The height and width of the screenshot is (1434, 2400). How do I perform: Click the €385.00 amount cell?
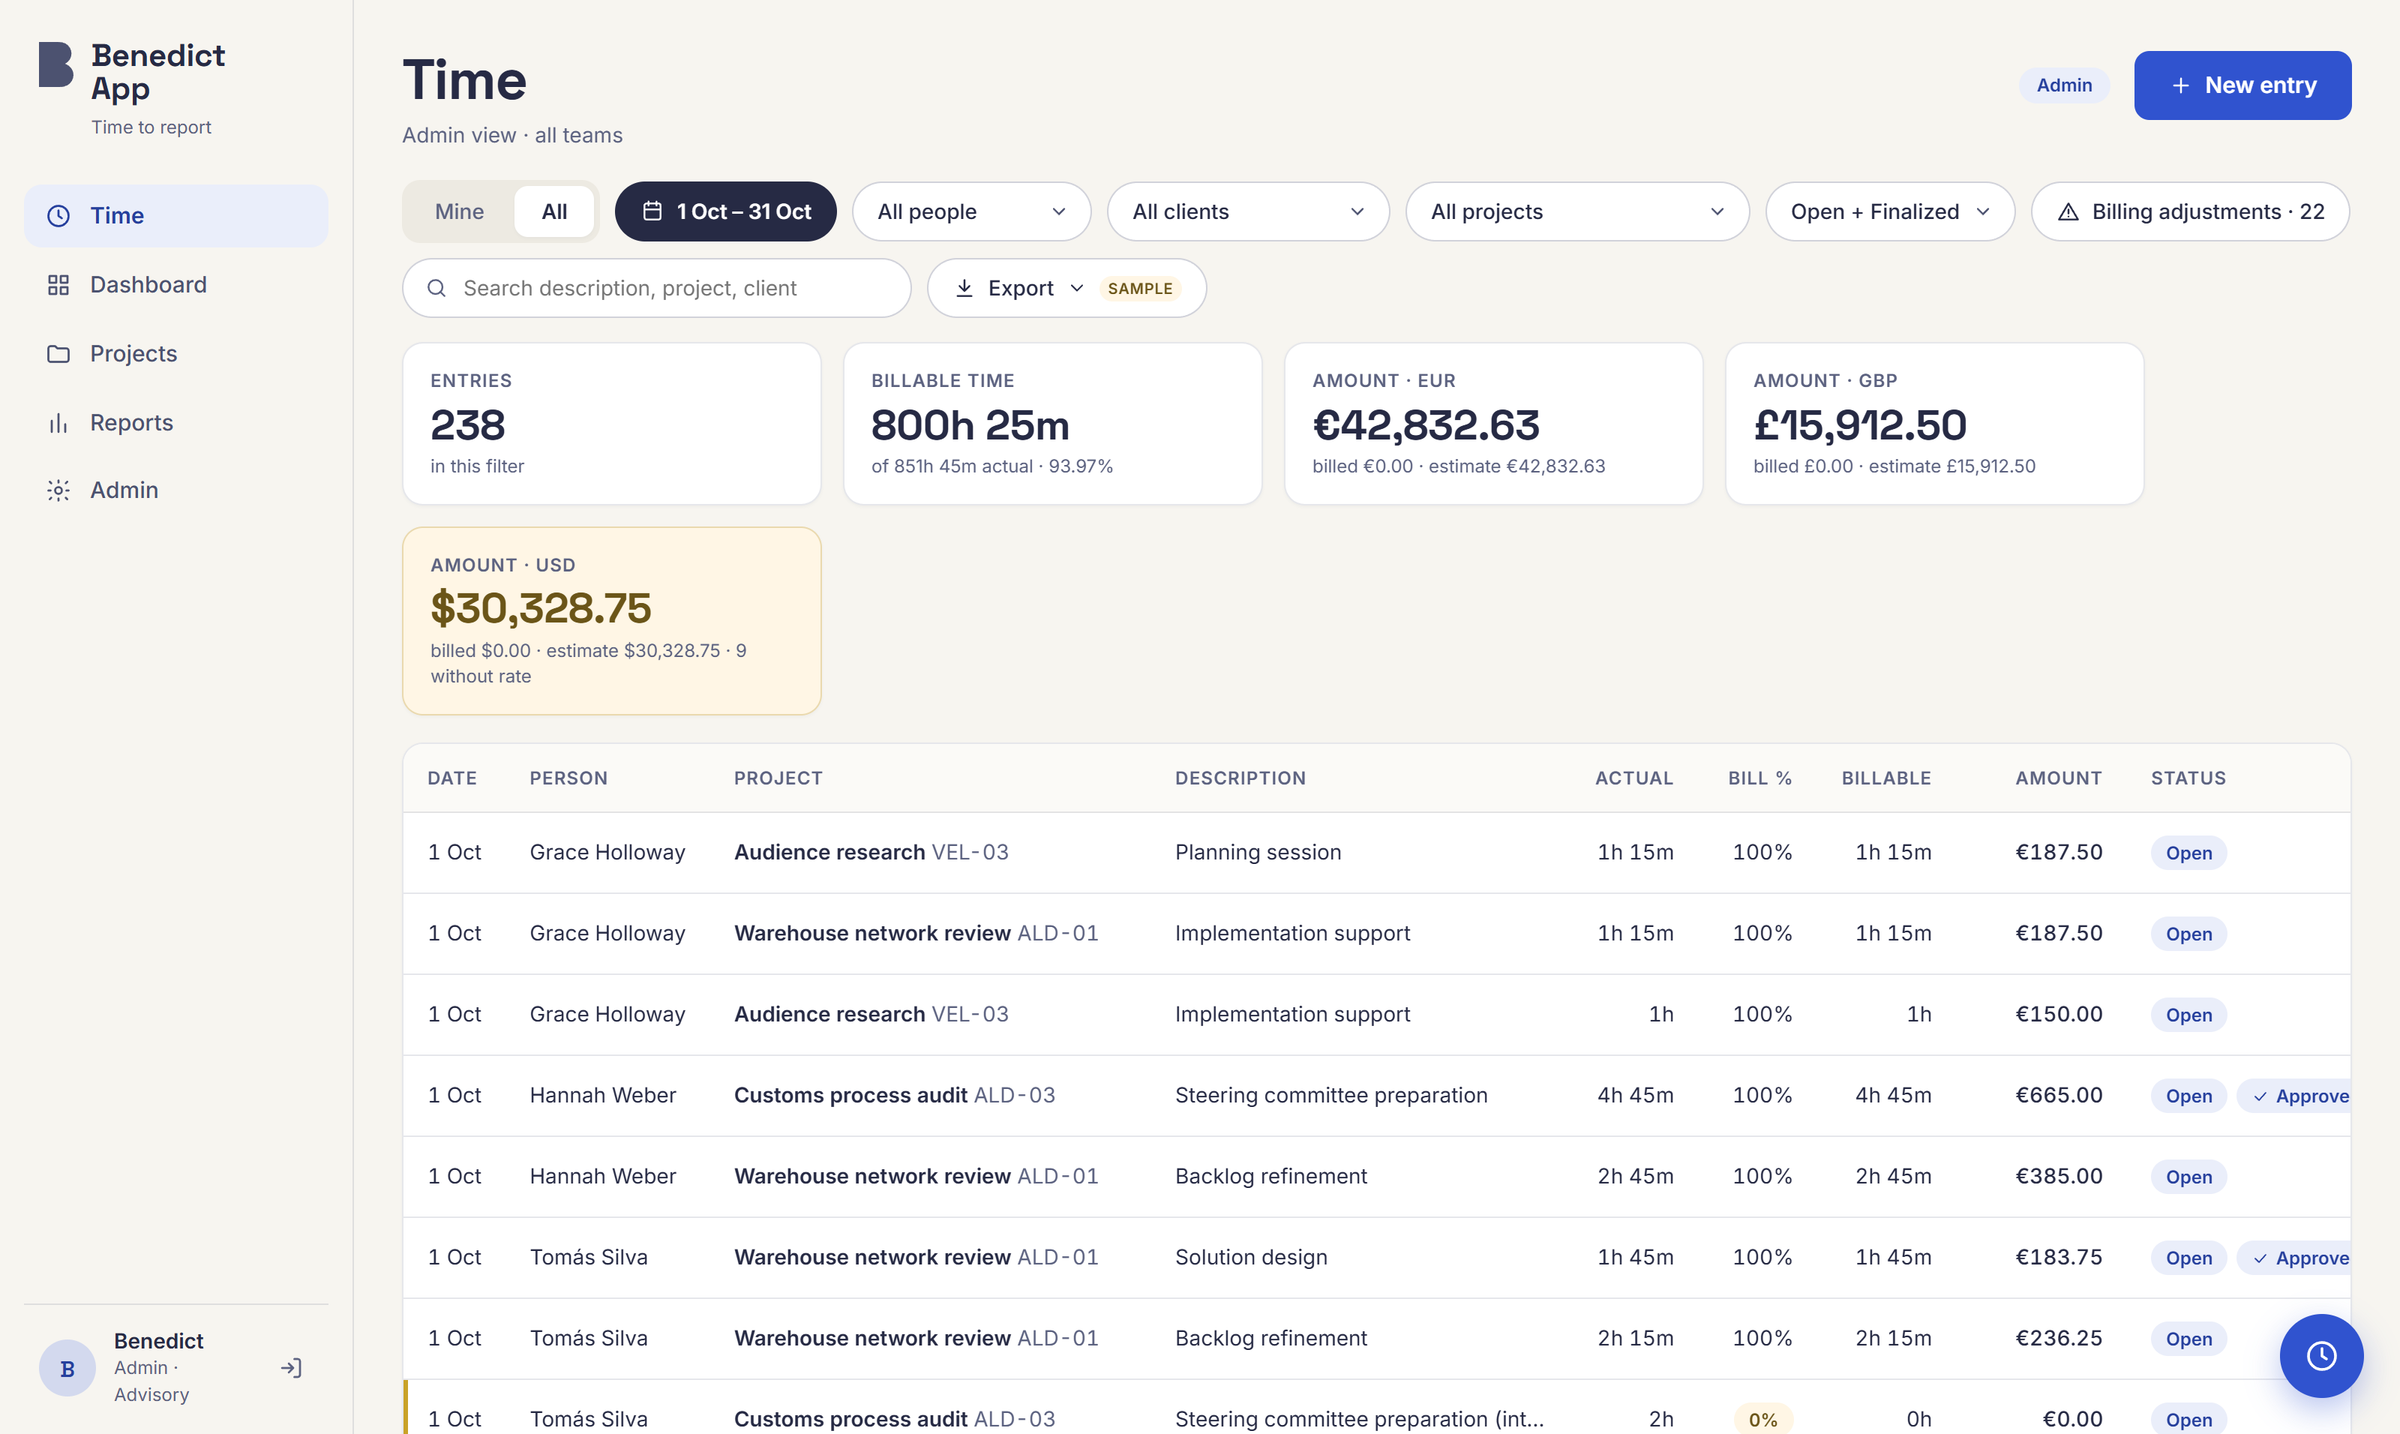[x=2058, y=1176]
